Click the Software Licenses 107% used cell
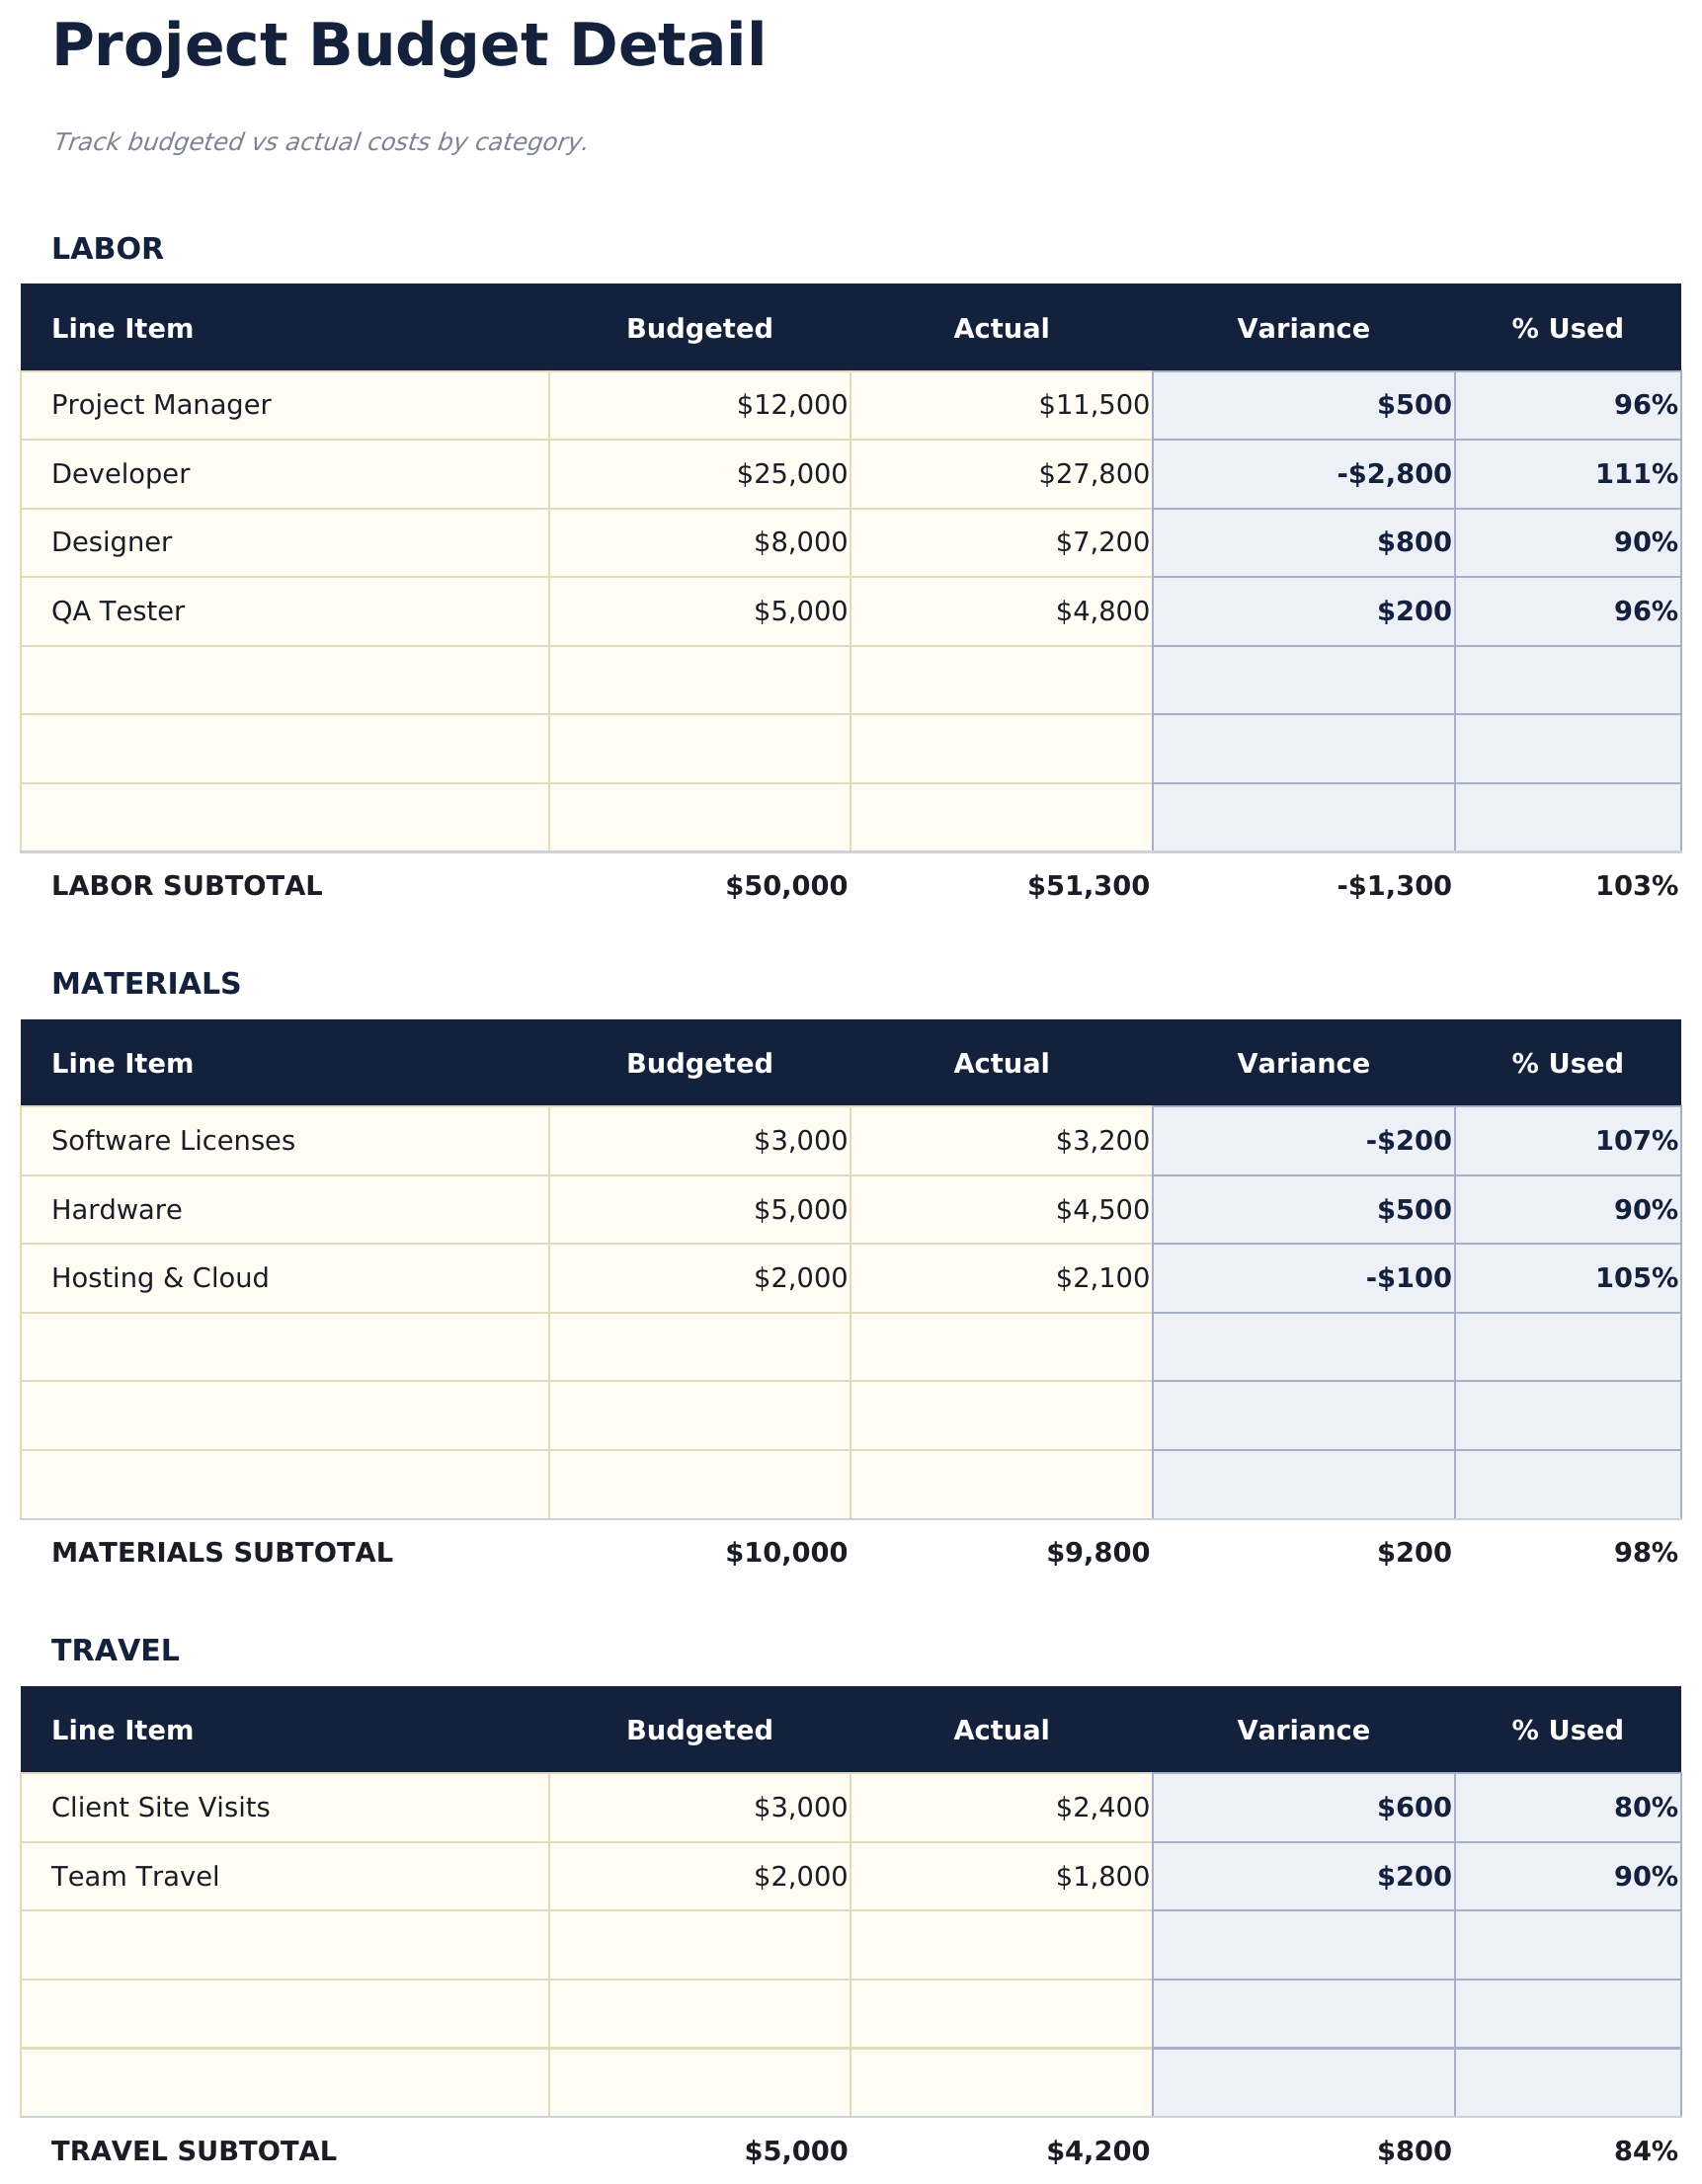This screenshot has width=1702, height=2184. click(x=1567, y=1141)
